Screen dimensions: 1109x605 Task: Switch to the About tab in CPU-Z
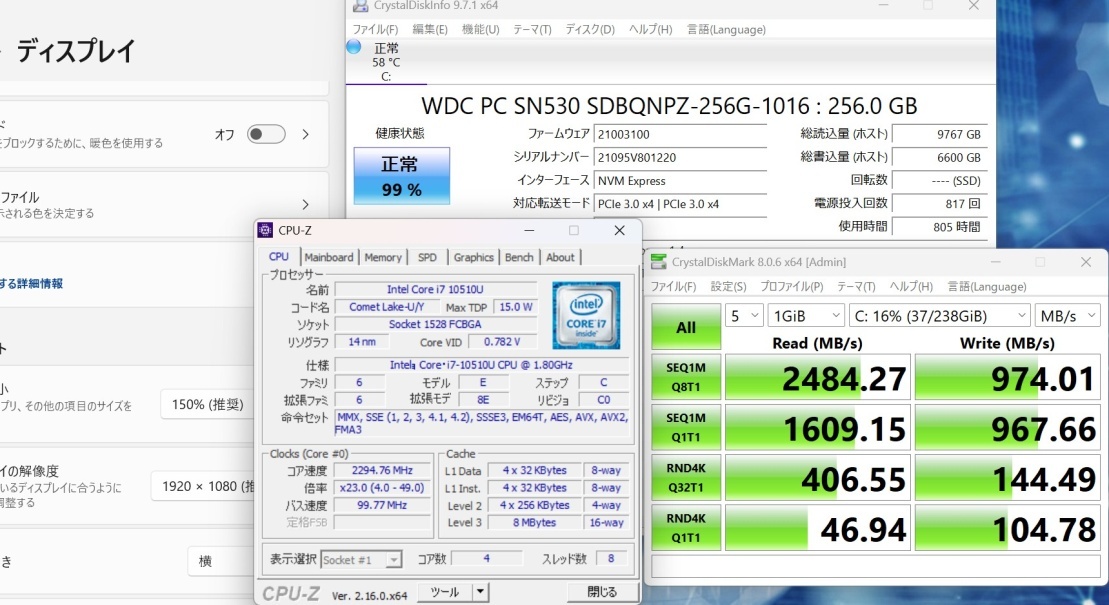tap(560, 258)
